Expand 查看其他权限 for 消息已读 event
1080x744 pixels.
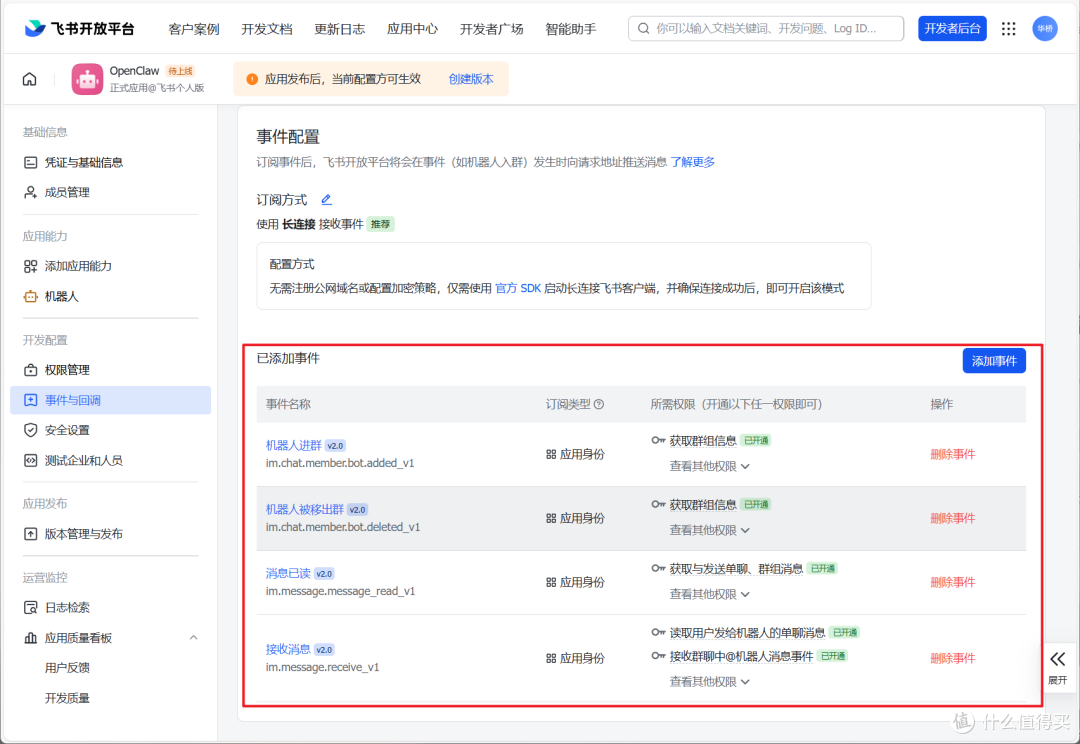coord(709,595)
